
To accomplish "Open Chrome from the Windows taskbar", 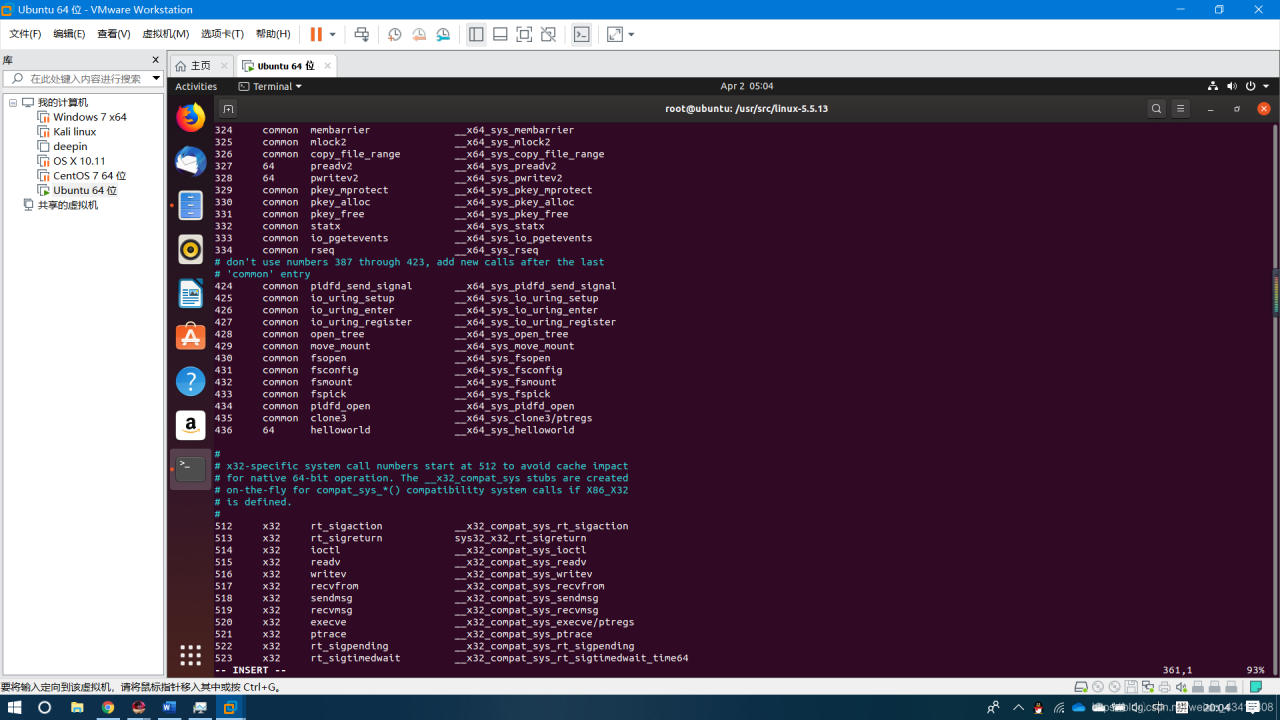I will pyautogui.click(x=108, y=707).
